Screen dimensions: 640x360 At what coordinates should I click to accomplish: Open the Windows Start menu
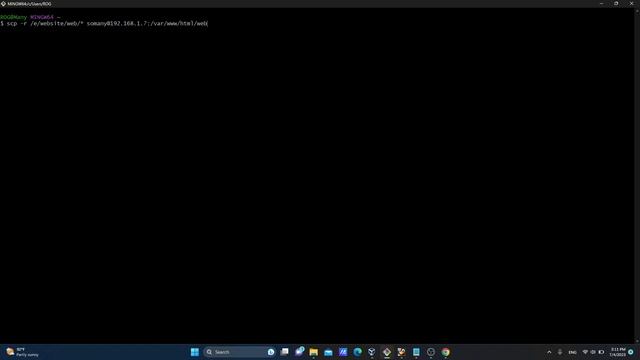[x=195, y=352]
